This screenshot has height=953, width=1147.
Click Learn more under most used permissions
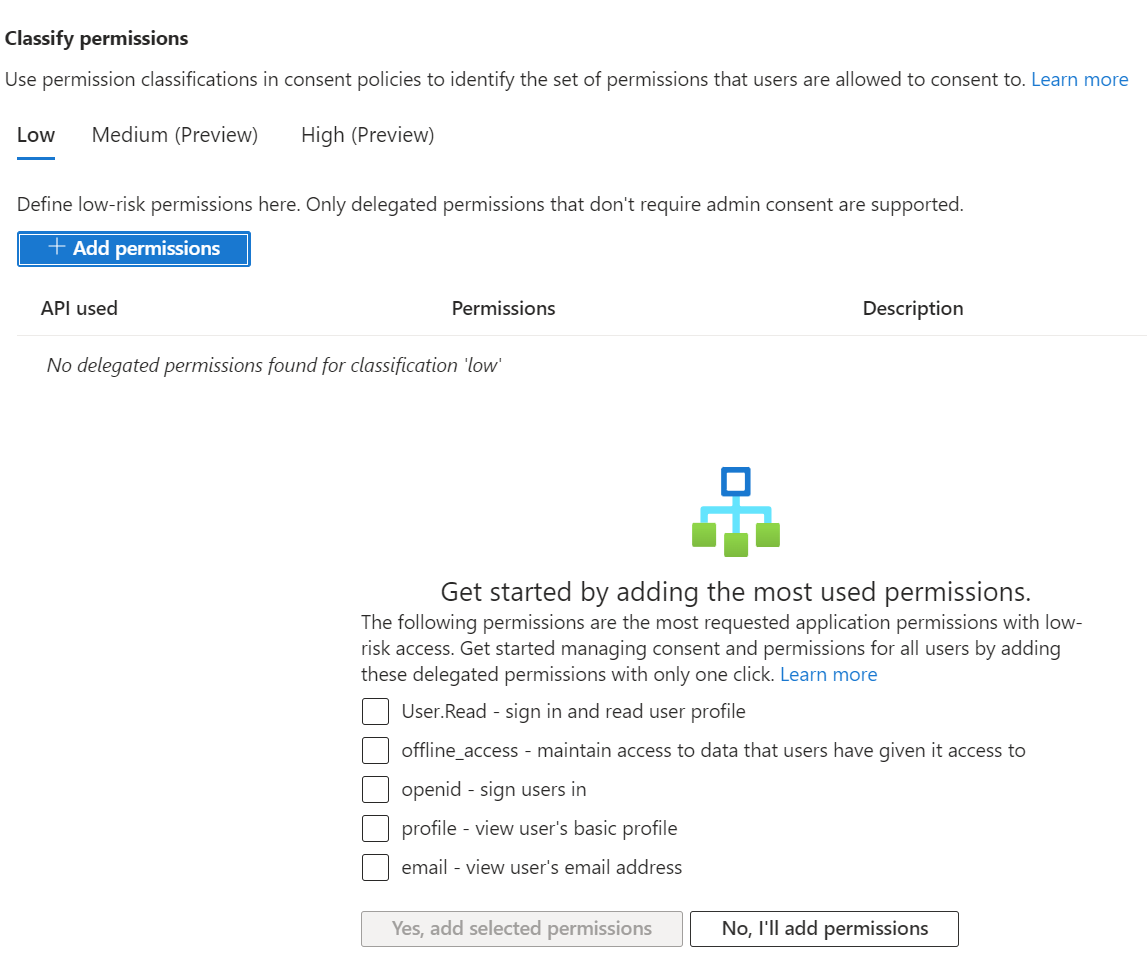(x=828, y=674)
